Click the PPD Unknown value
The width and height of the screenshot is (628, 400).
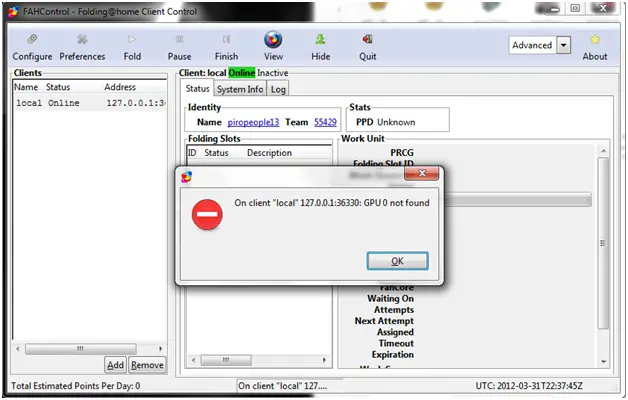[396, 122]
